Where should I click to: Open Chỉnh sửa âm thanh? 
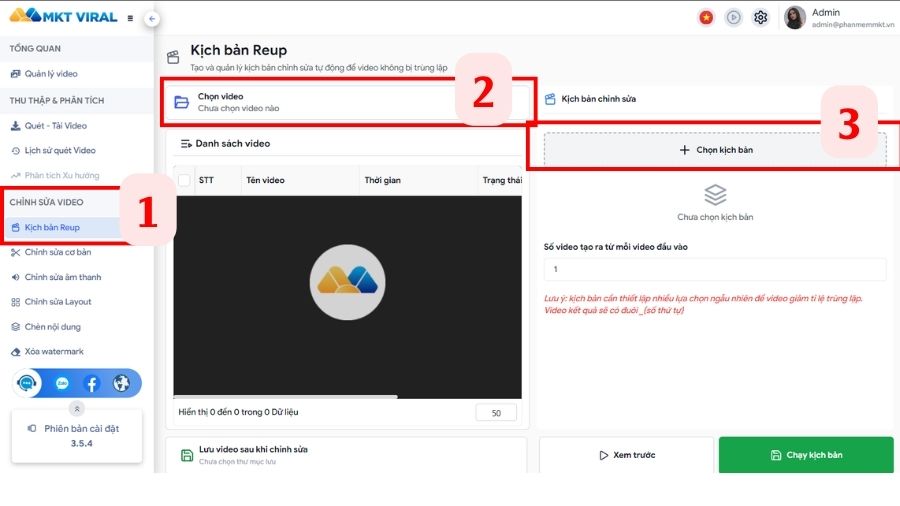click(x=56, y=277)
